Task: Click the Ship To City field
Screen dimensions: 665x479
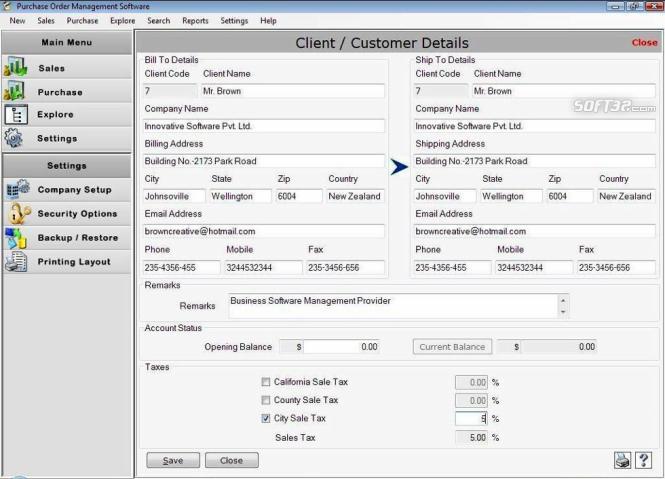Action: click(x=444, y=196)
